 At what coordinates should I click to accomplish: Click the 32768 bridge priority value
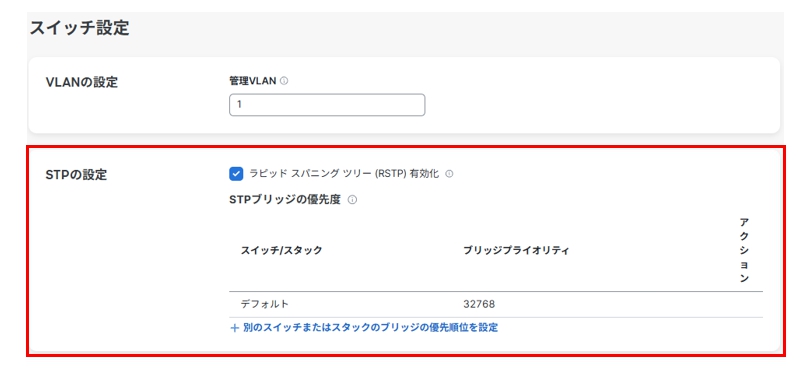(479, 304)
